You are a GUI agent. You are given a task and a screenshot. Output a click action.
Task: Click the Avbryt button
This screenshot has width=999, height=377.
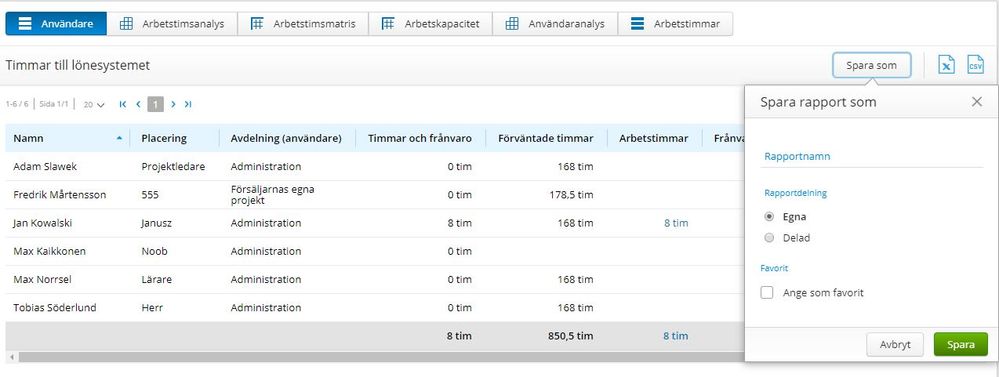895,345
